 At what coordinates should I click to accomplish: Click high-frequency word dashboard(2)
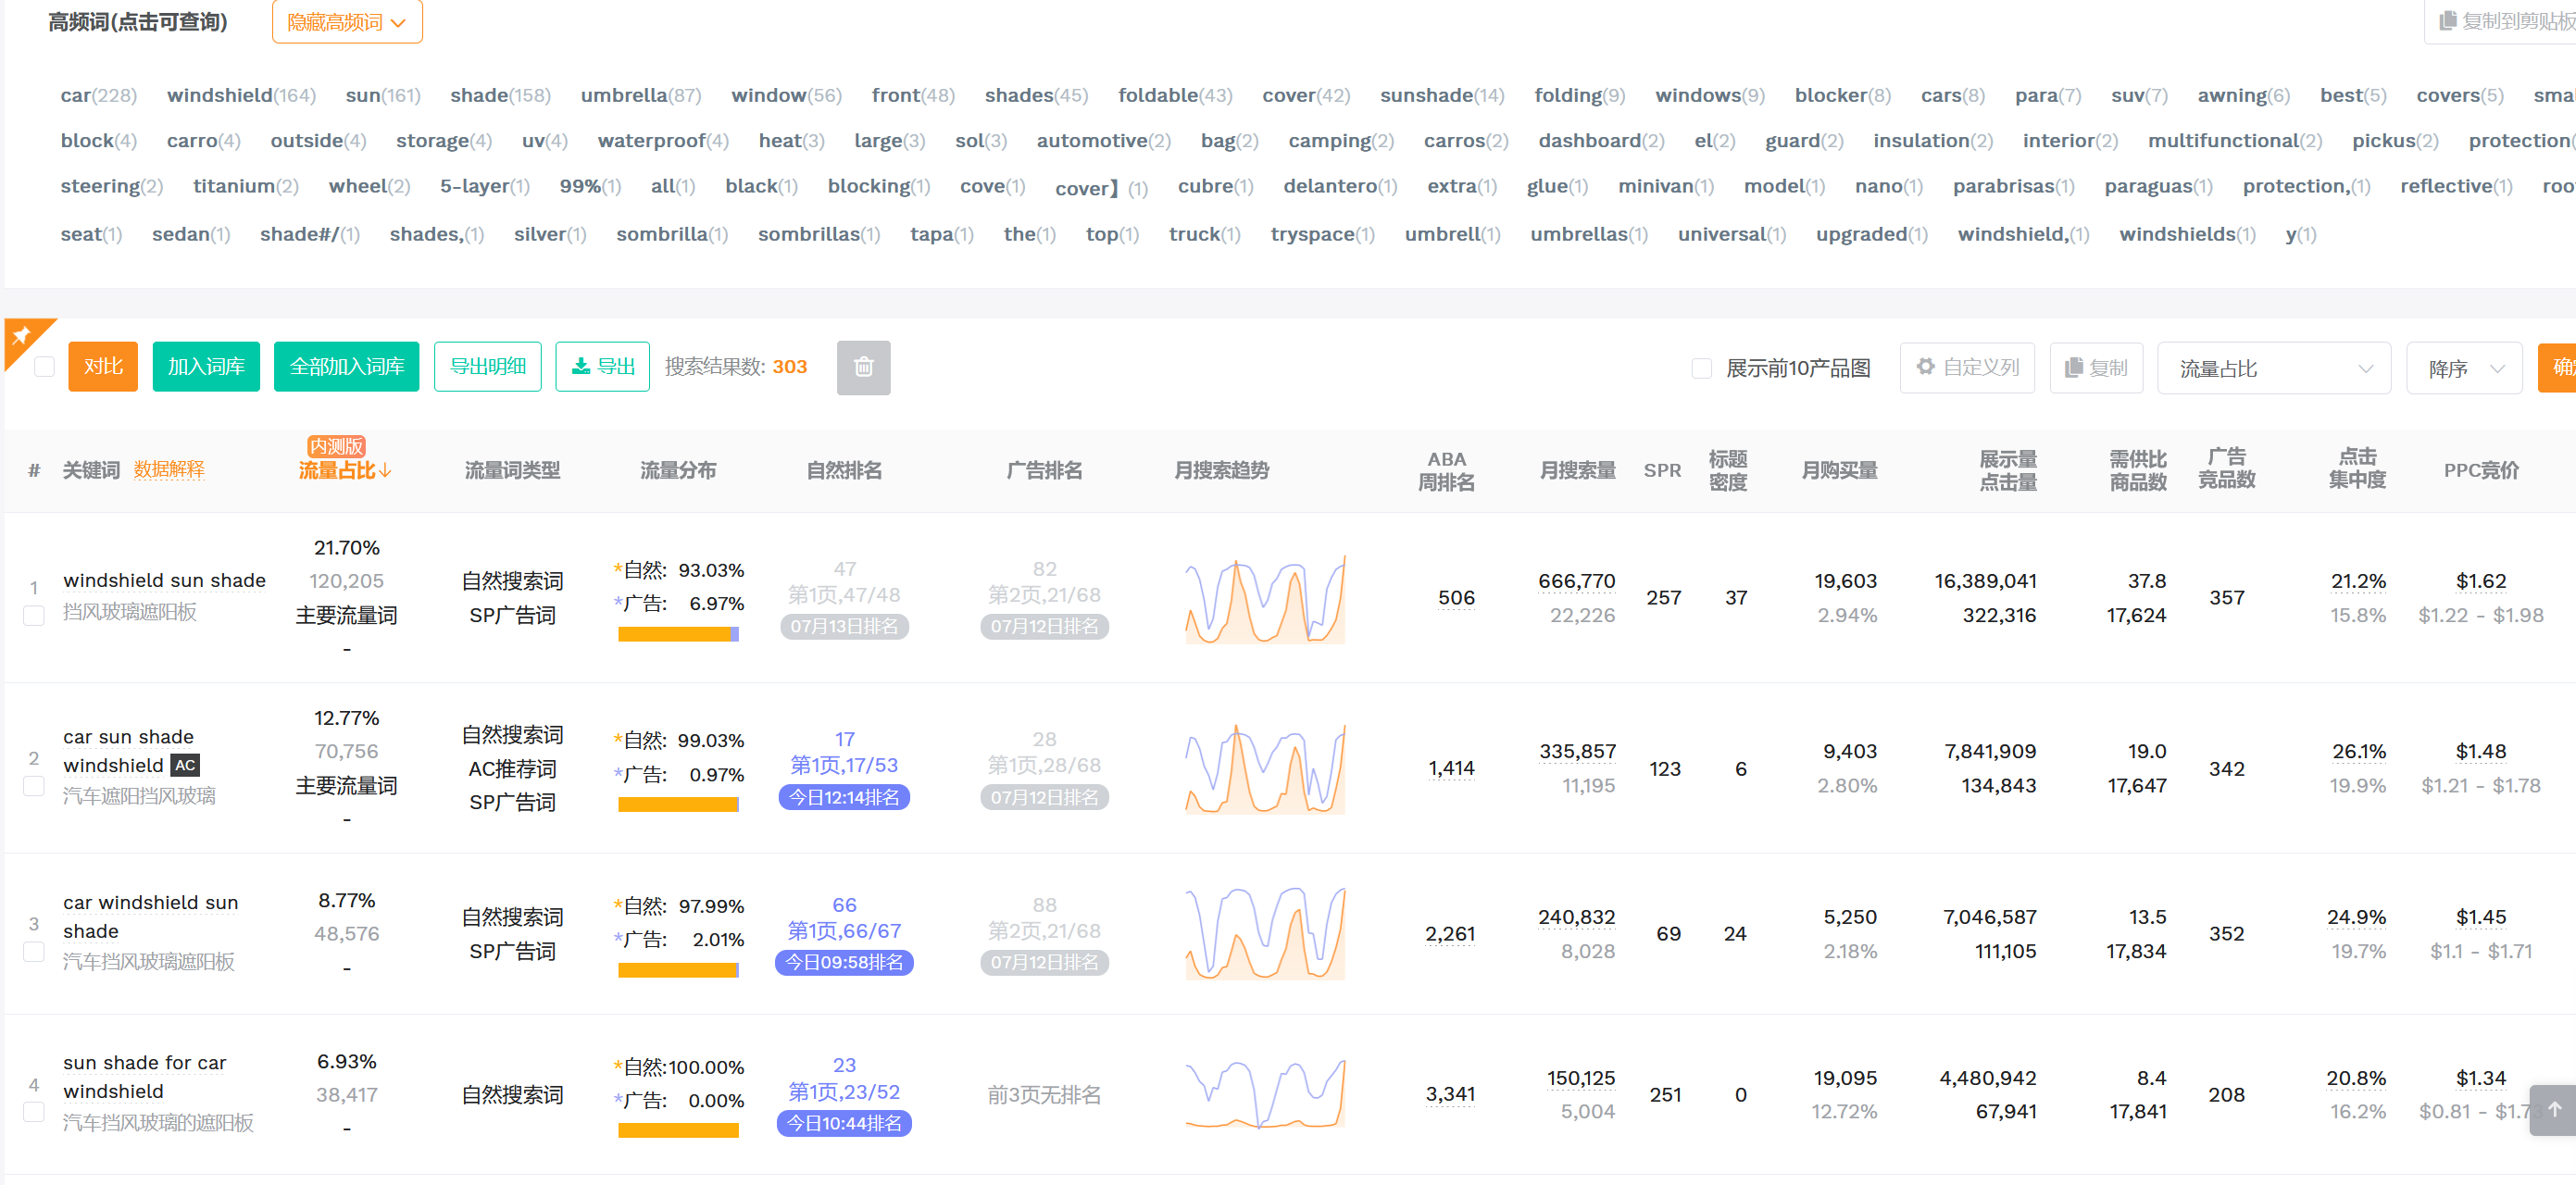point(1601,140)
